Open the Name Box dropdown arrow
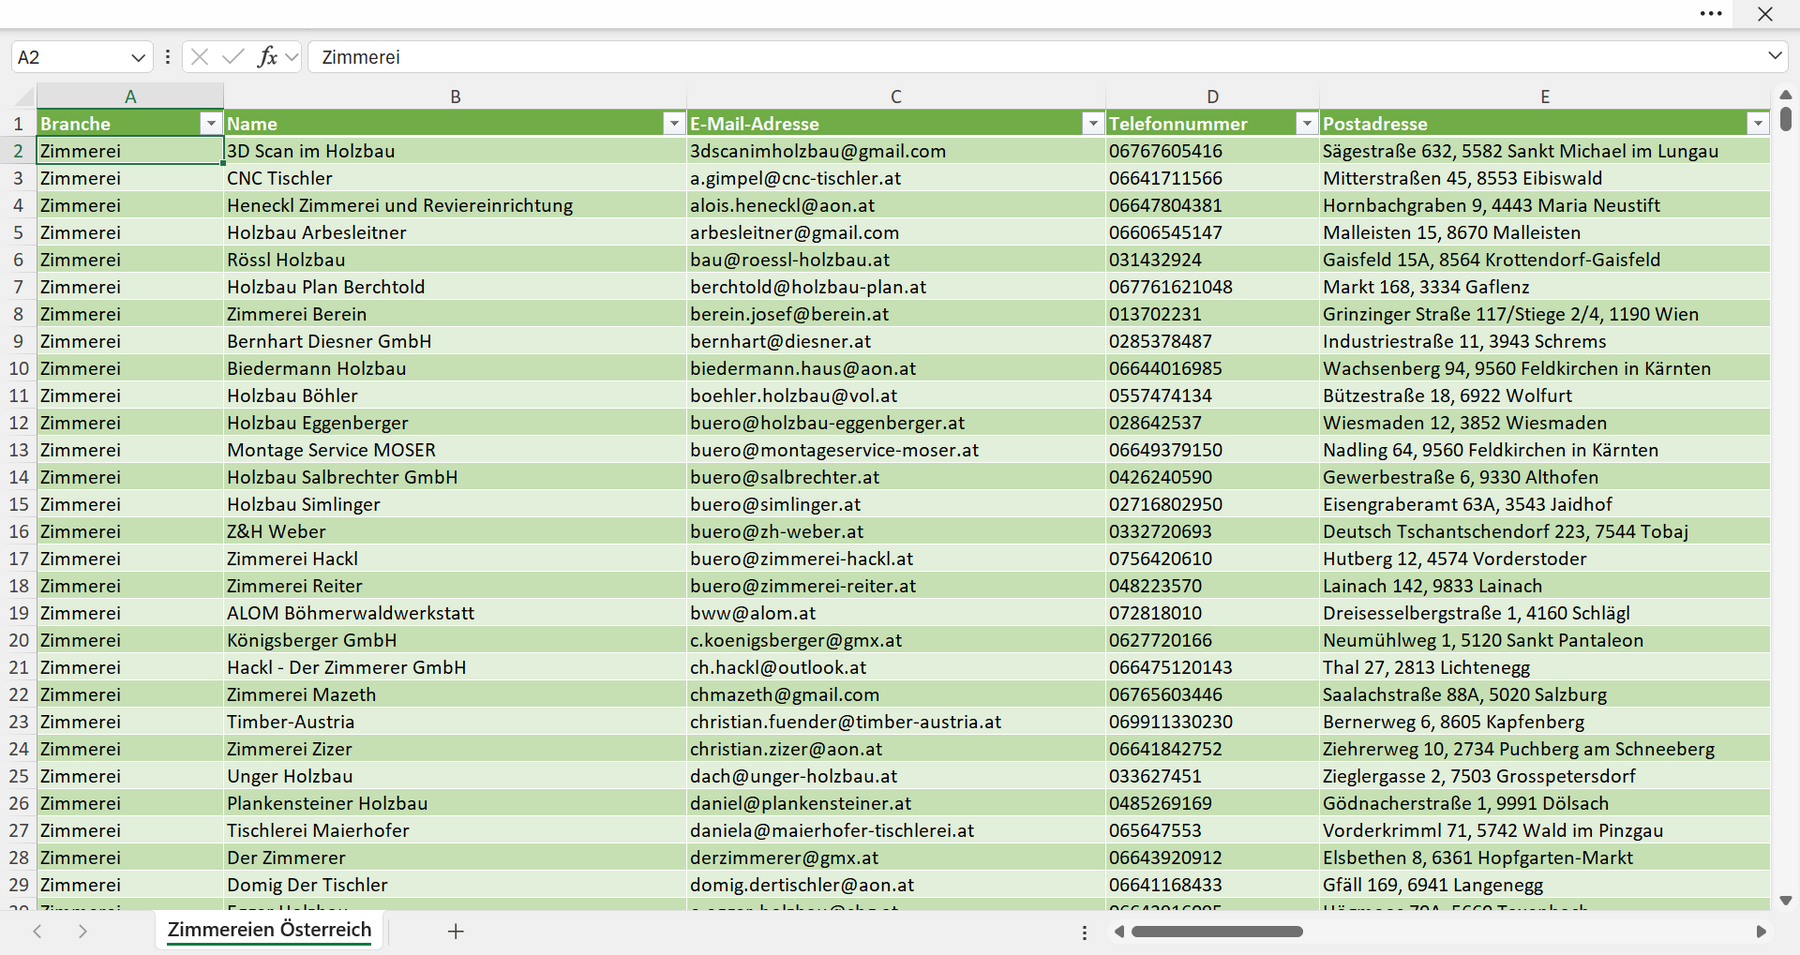 [x=138, y=57]
